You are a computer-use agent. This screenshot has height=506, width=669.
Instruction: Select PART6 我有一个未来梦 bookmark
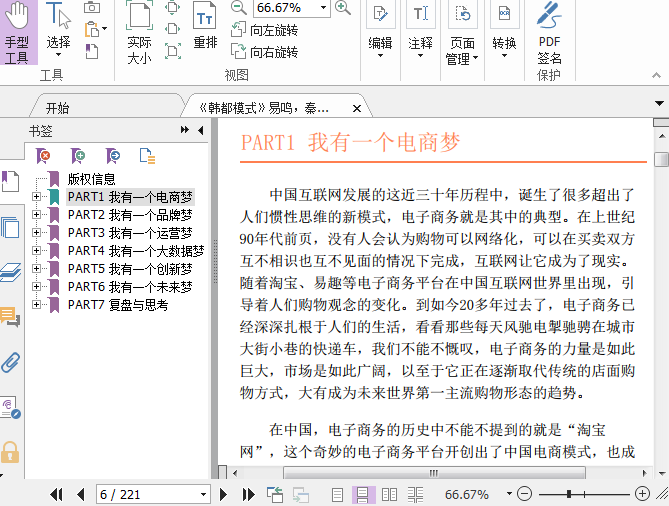pyautogui.click(x=130, y=287)
